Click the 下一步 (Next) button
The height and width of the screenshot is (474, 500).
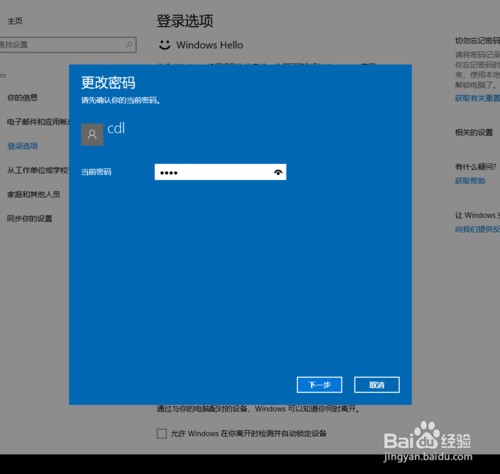coord(319,385)
